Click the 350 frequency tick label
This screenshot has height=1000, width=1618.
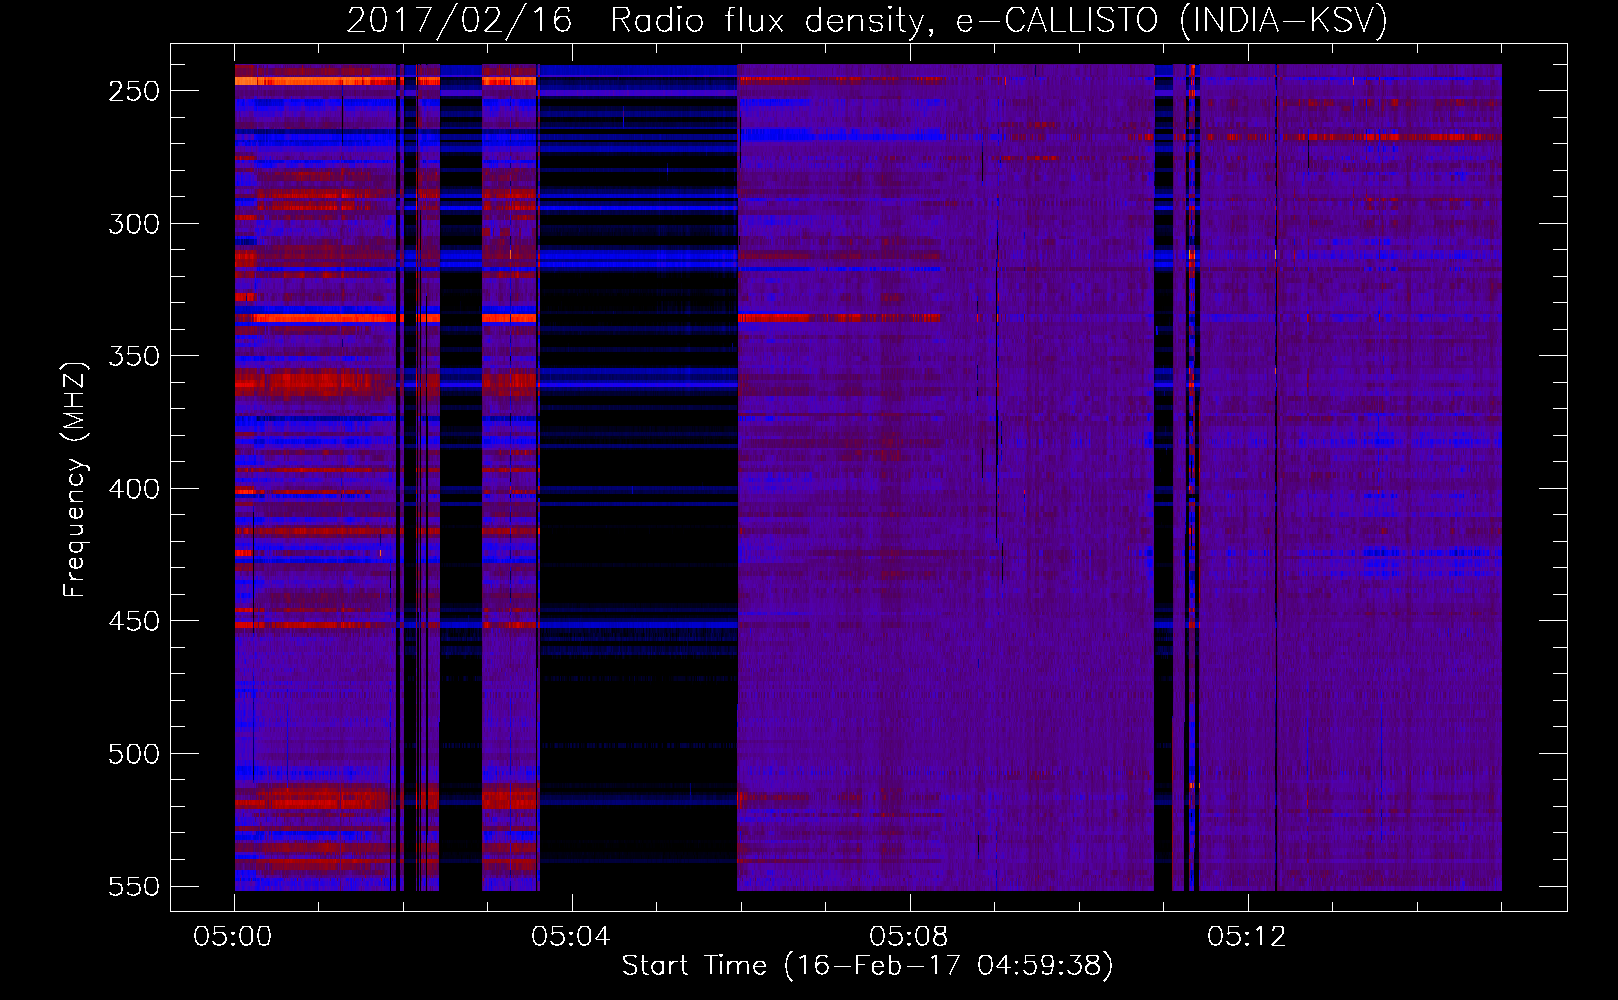click(134, 356)
